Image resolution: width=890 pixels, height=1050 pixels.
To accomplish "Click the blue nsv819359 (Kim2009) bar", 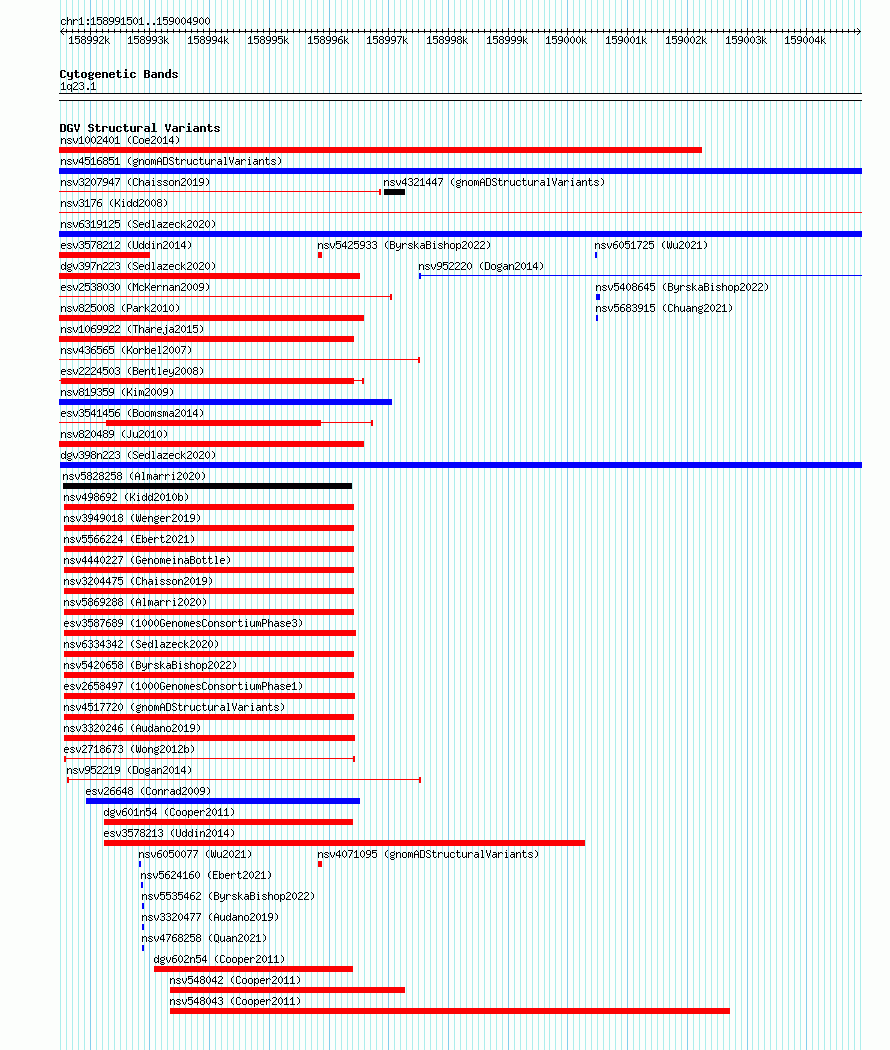I will 225,402.
